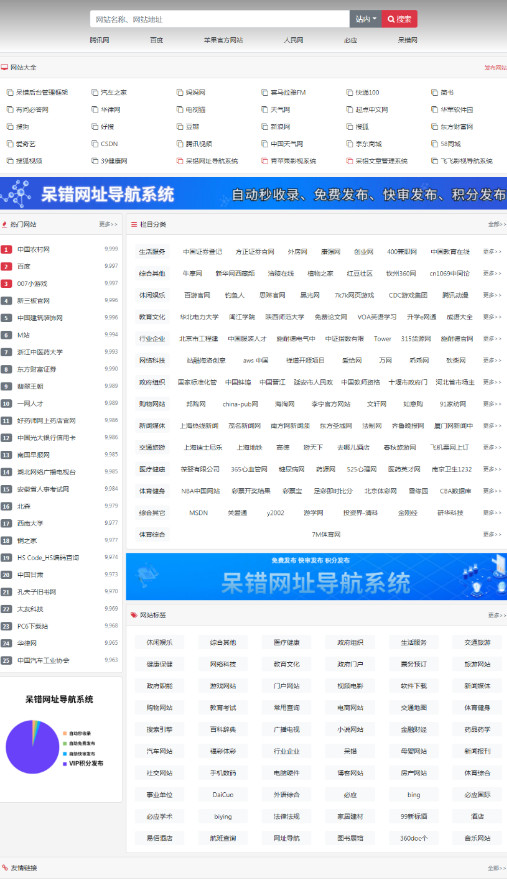Screen dimensions: 507x881
Task: Expand 更多>> on the 购物网站 category row
Action: 492,403
